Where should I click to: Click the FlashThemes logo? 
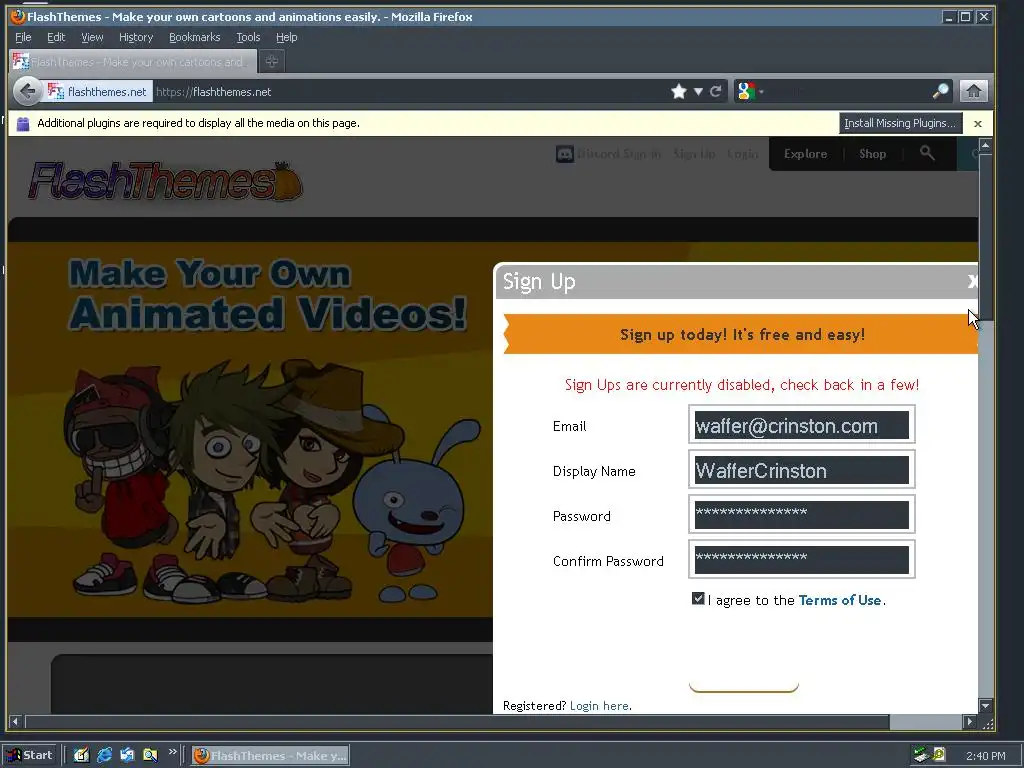coord(166,181)
